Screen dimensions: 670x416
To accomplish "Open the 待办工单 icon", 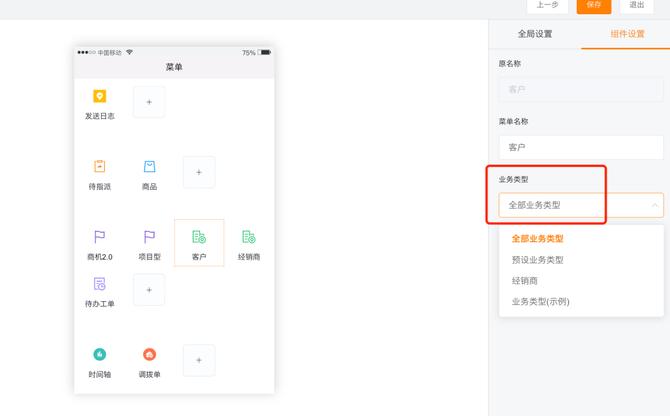I will click(99, 285).
